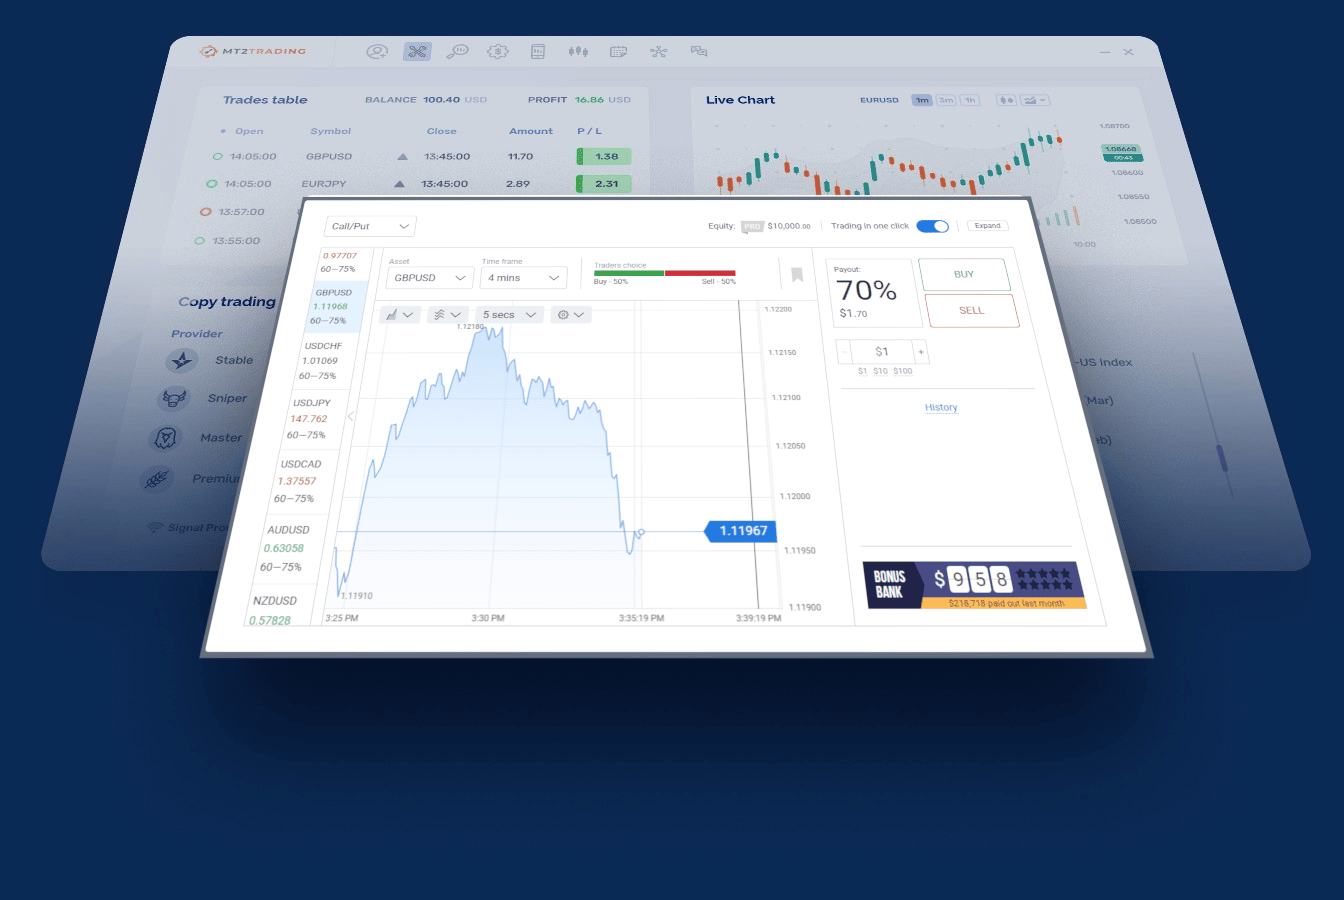Screen dimensions: 1344x900
Task: Click the bookmark icon beside Traders choice
Action: pos(797,275)
